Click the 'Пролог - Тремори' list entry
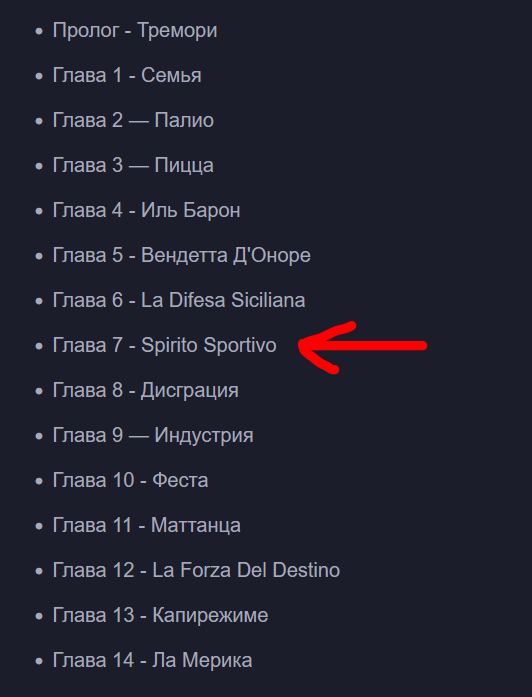Image resolution: width=532 pixels, height=697 pixels. point(135,31)
